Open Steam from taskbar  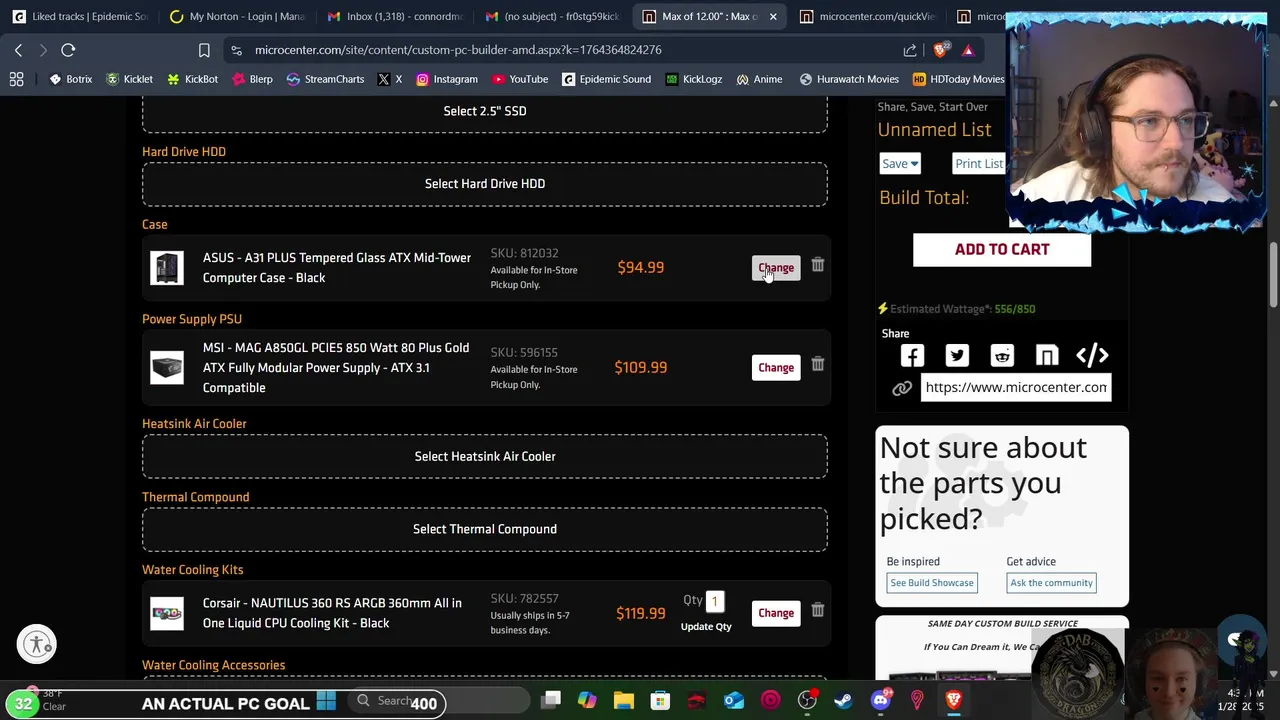tap(843, 701)
